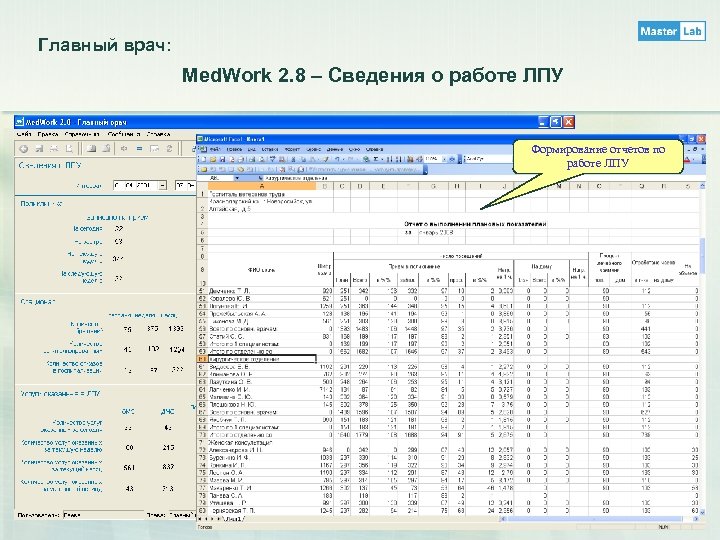Screen dimensions: 720x540
Task: Select column A header in Excel
Action: pyautogui.click(x=262, y=186)
